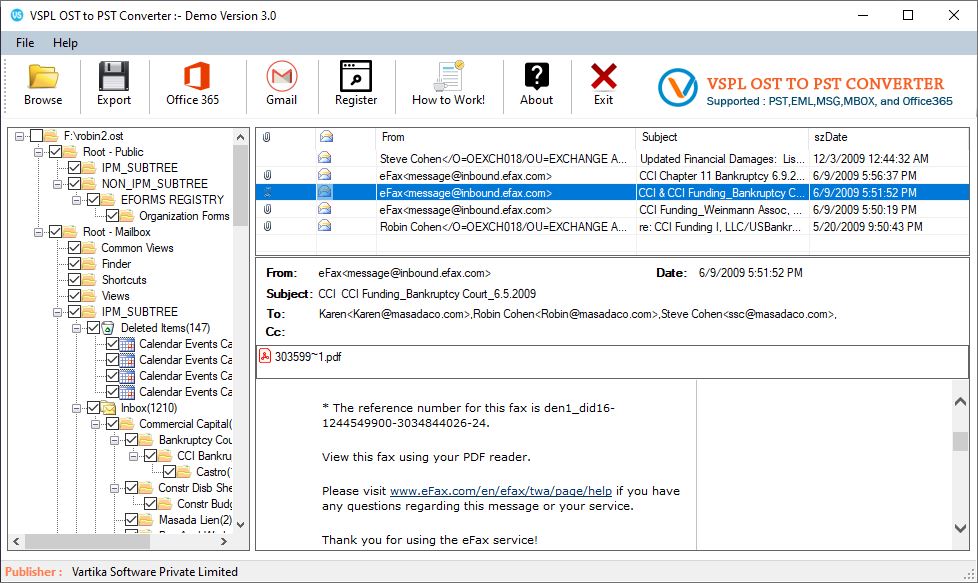
Task: Select the re: CCI Funding I, LLC email
Action: tap(612, 226)
